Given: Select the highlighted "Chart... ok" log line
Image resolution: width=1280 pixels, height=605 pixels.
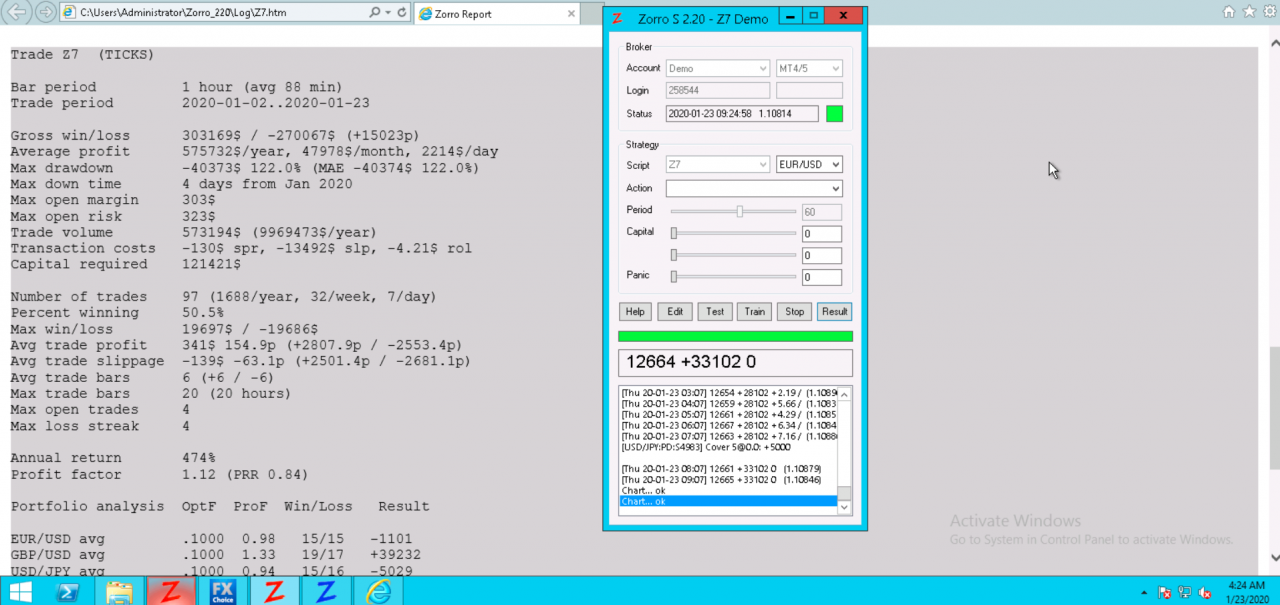Looking at the screenshot, I should tap(728, 501).
